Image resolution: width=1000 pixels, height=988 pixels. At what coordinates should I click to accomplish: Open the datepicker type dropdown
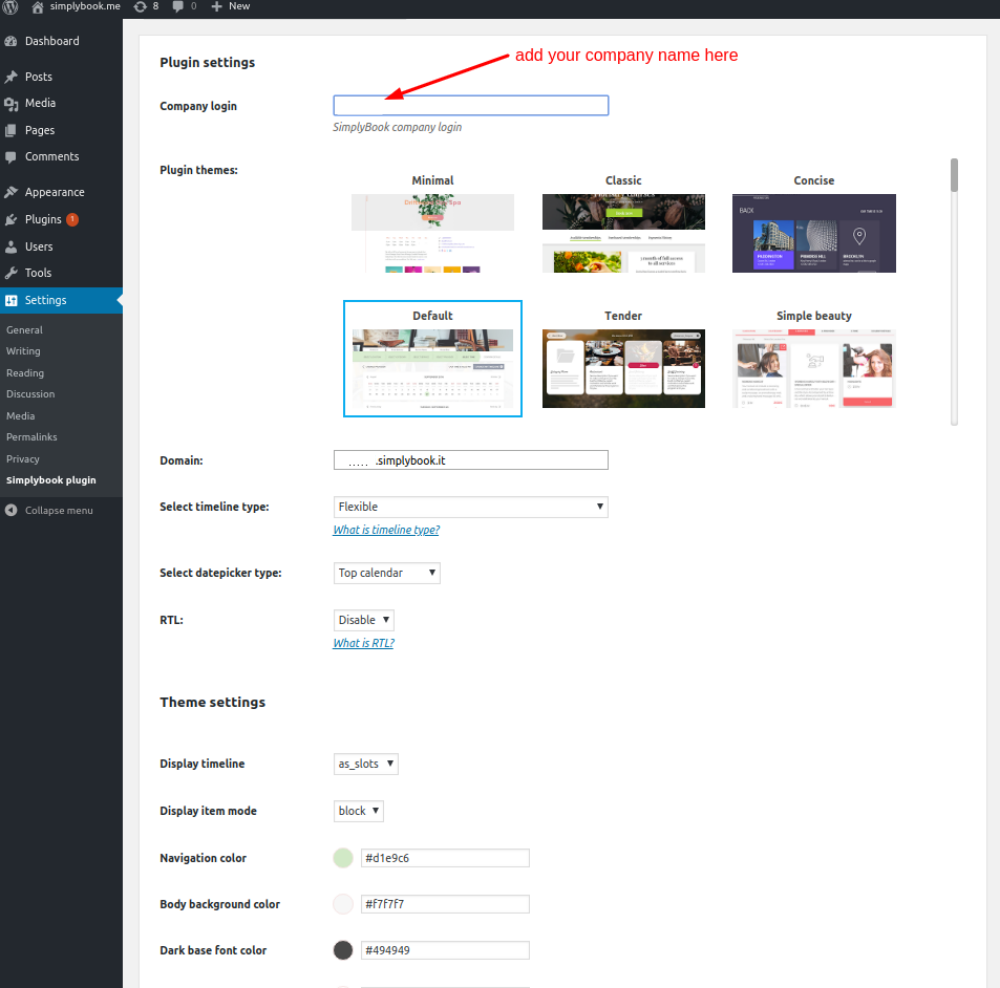tap(386, 573)
